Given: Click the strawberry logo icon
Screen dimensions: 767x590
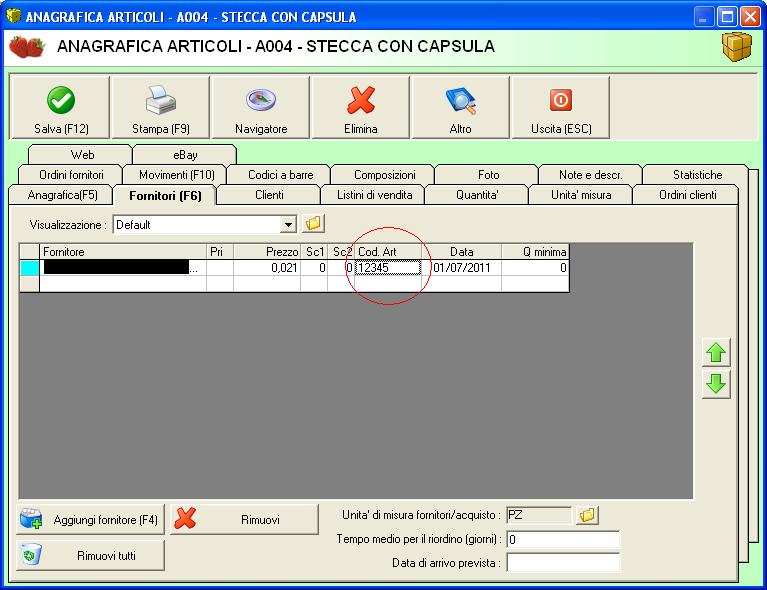Looking at the screenshot, I should tap(27, 47).
